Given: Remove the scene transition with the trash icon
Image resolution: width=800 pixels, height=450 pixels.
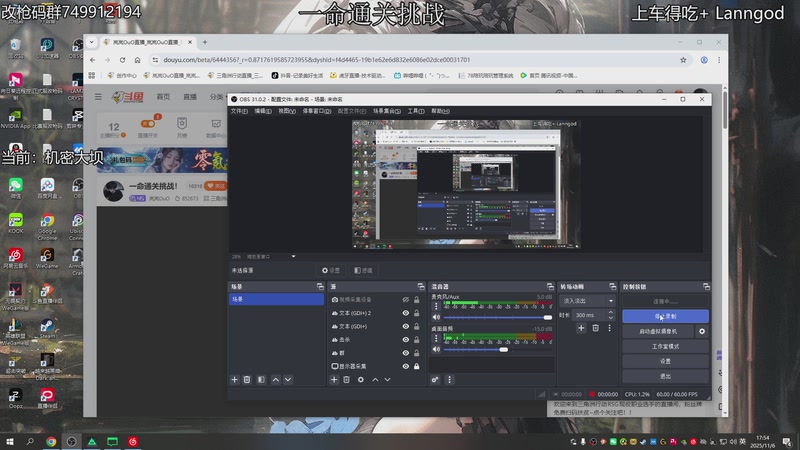Looking at the screenshot, I should pyautogui.click(x=595, y=328).
